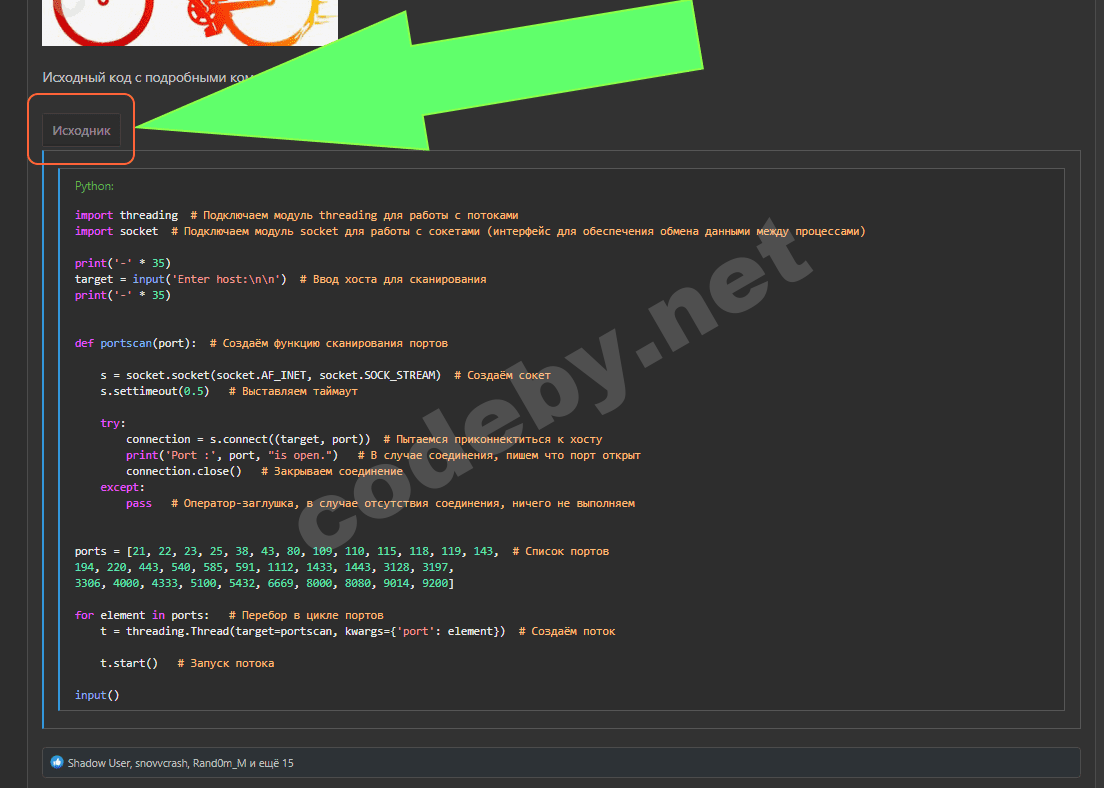
Task: Click the 'def portscan(port):' line
Action: (x=261, y=344)
